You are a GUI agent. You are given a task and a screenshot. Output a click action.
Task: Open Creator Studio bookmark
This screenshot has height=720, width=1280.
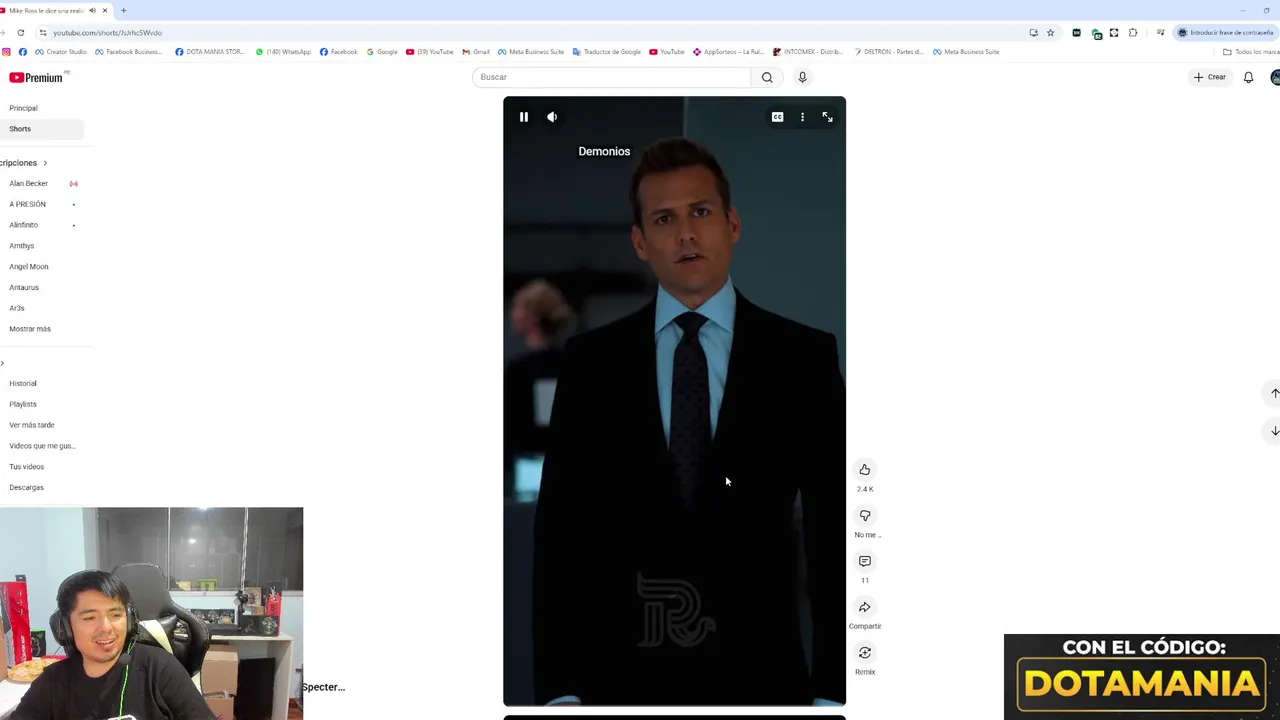point(61,52)
